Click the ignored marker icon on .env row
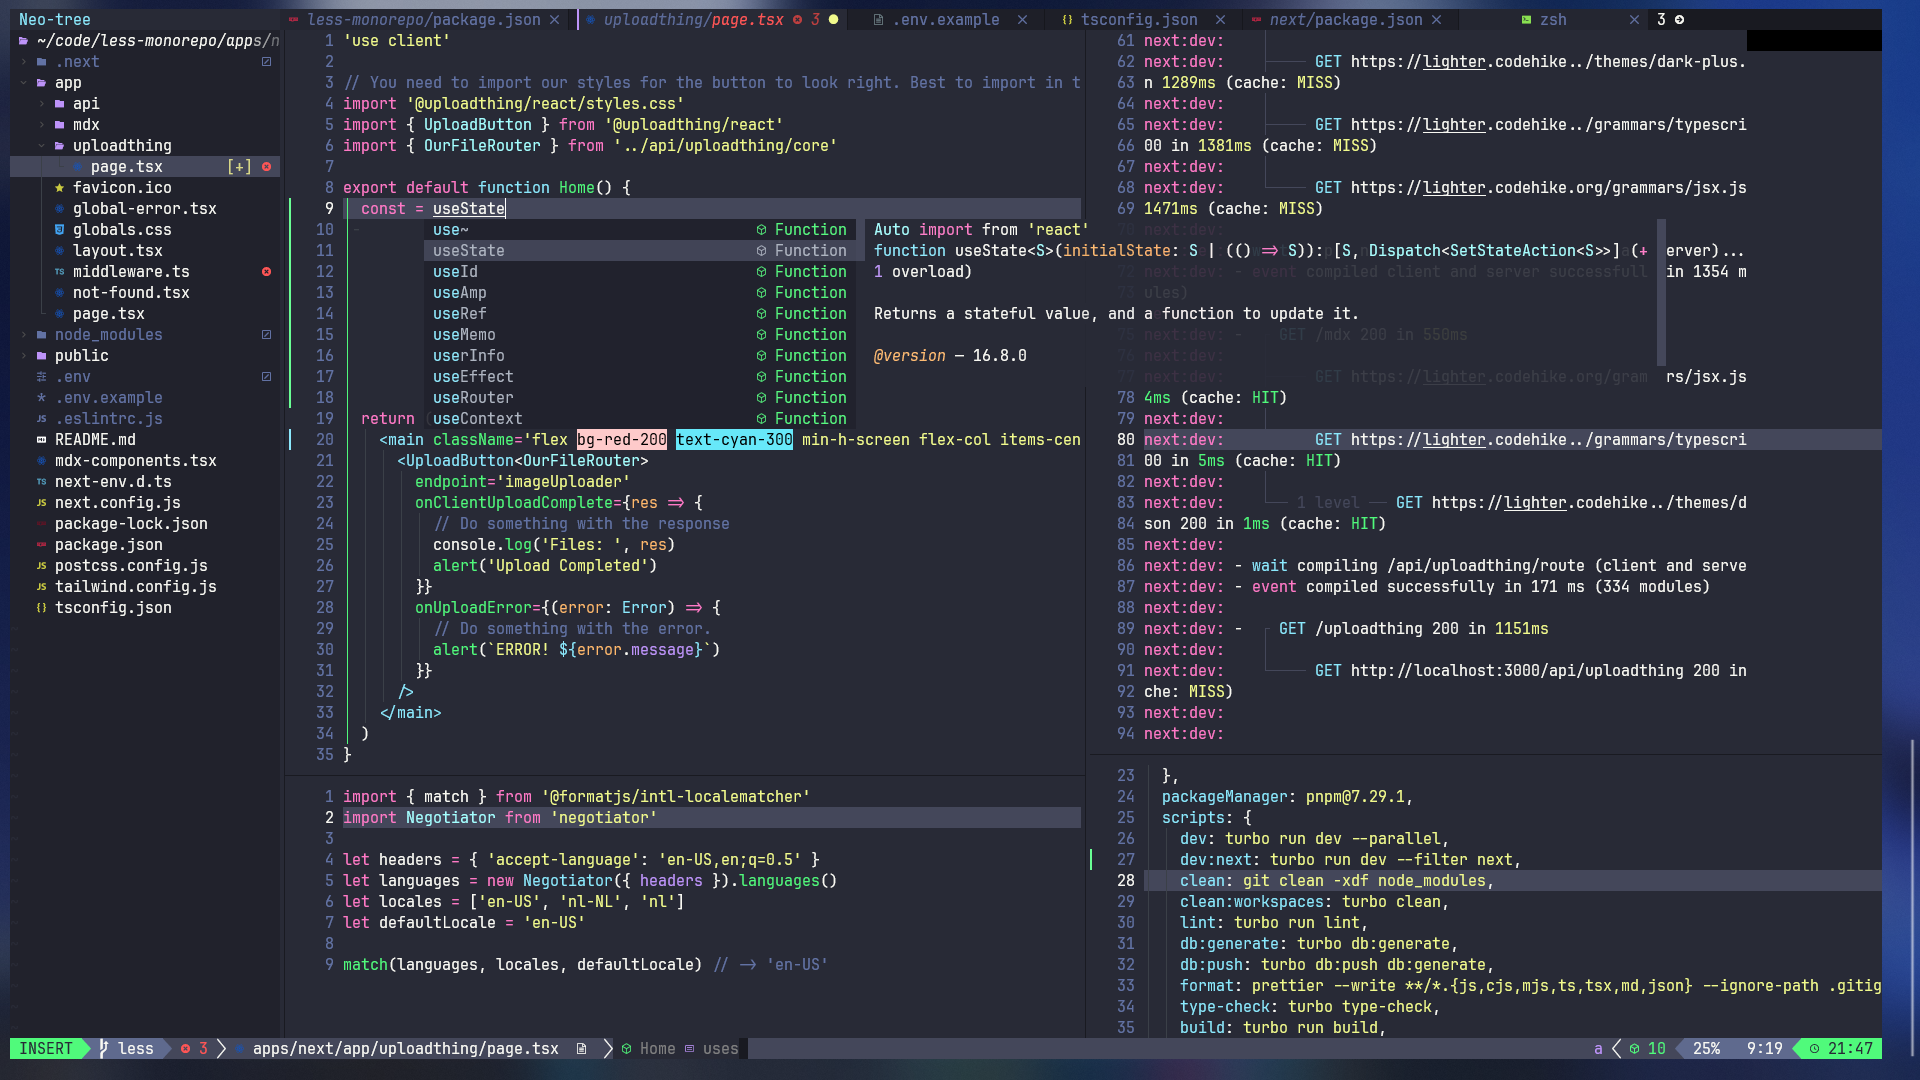Screen dimensions: 1920x1080 [x=266, y=377]
